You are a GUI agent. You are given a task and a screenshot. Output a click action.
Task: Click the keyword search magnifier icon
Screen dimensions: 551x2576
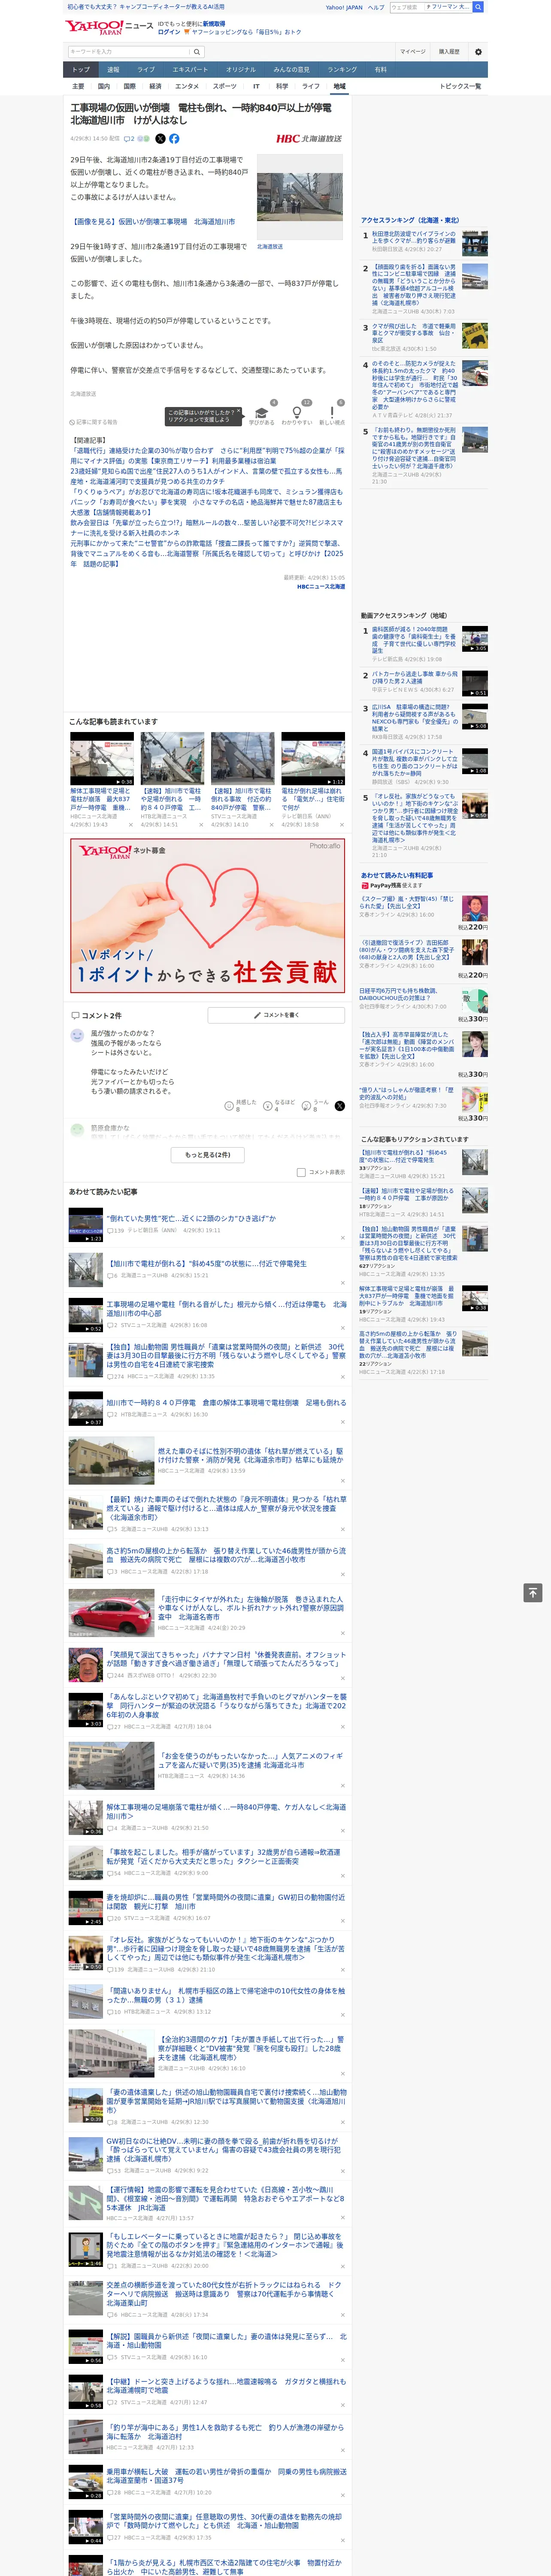pos(197,51)
